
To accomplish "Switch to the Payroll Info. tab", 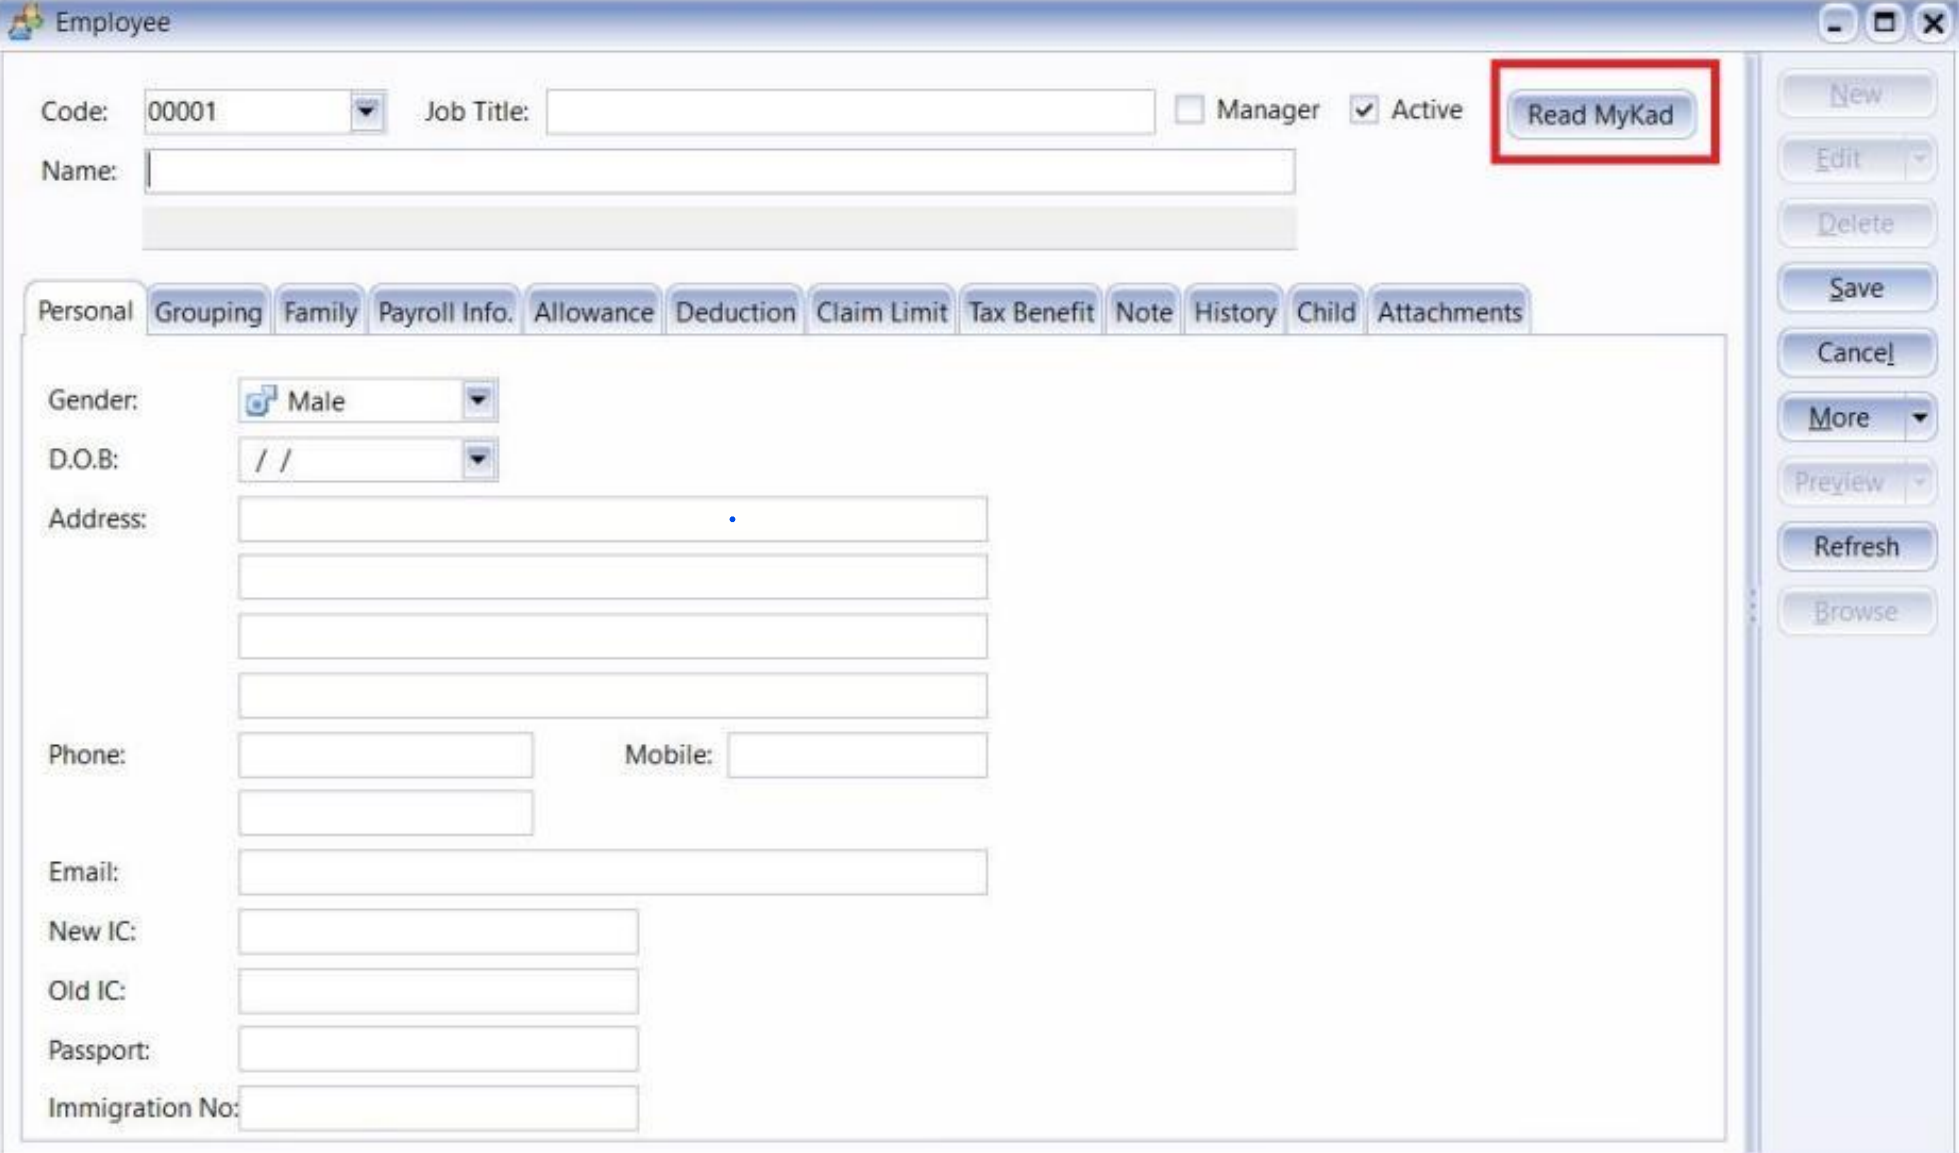I will [x=444, y=312].
